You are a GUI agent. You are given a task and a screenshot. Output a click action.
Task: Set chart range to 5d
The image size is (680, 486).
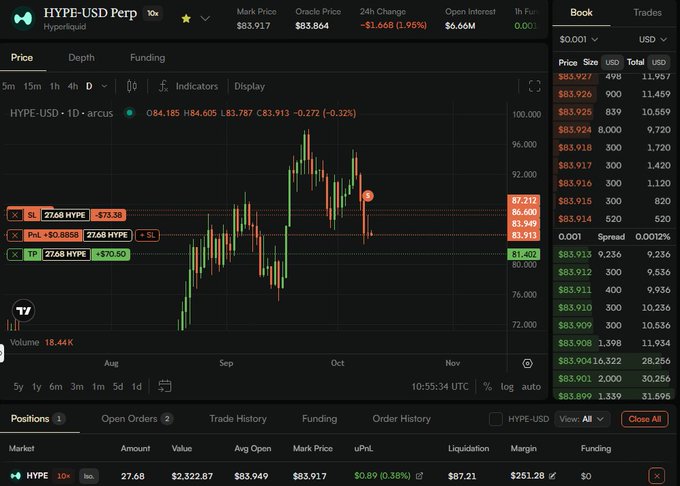[x=118, y=386]
